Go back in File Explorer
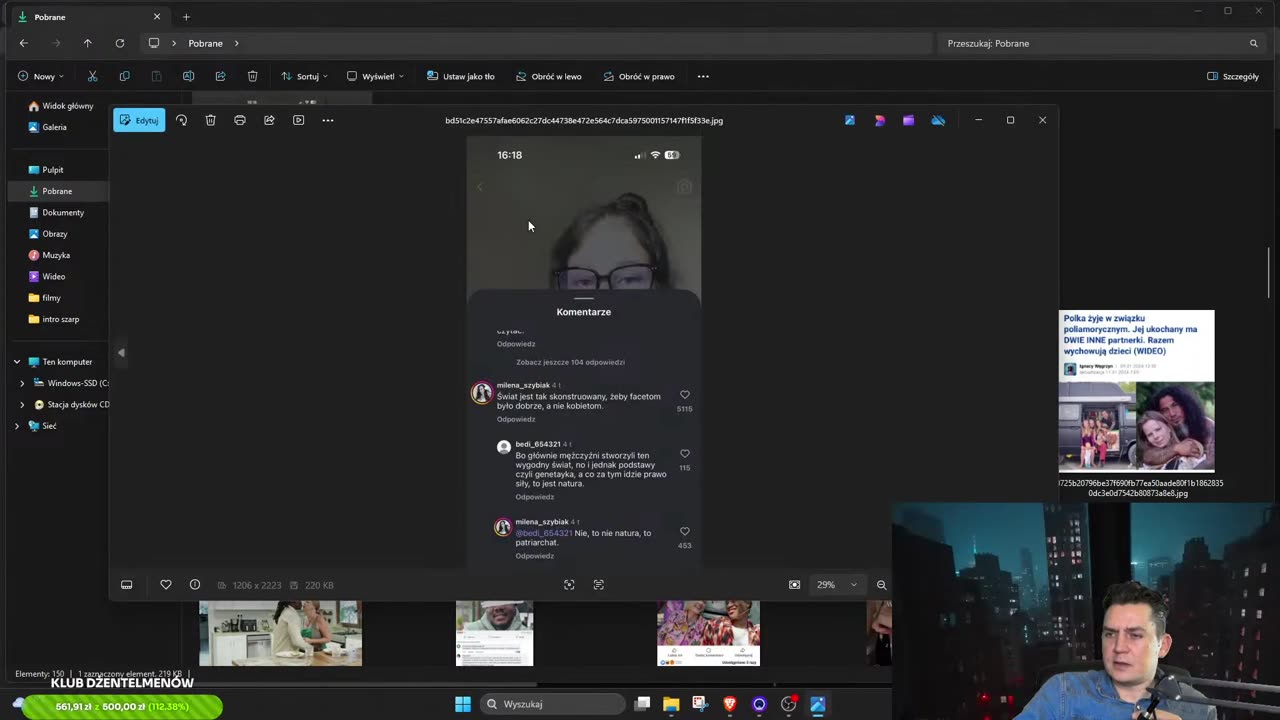Image resolution: width=1280 pixels, height=720 pixels. click(24, 43)
